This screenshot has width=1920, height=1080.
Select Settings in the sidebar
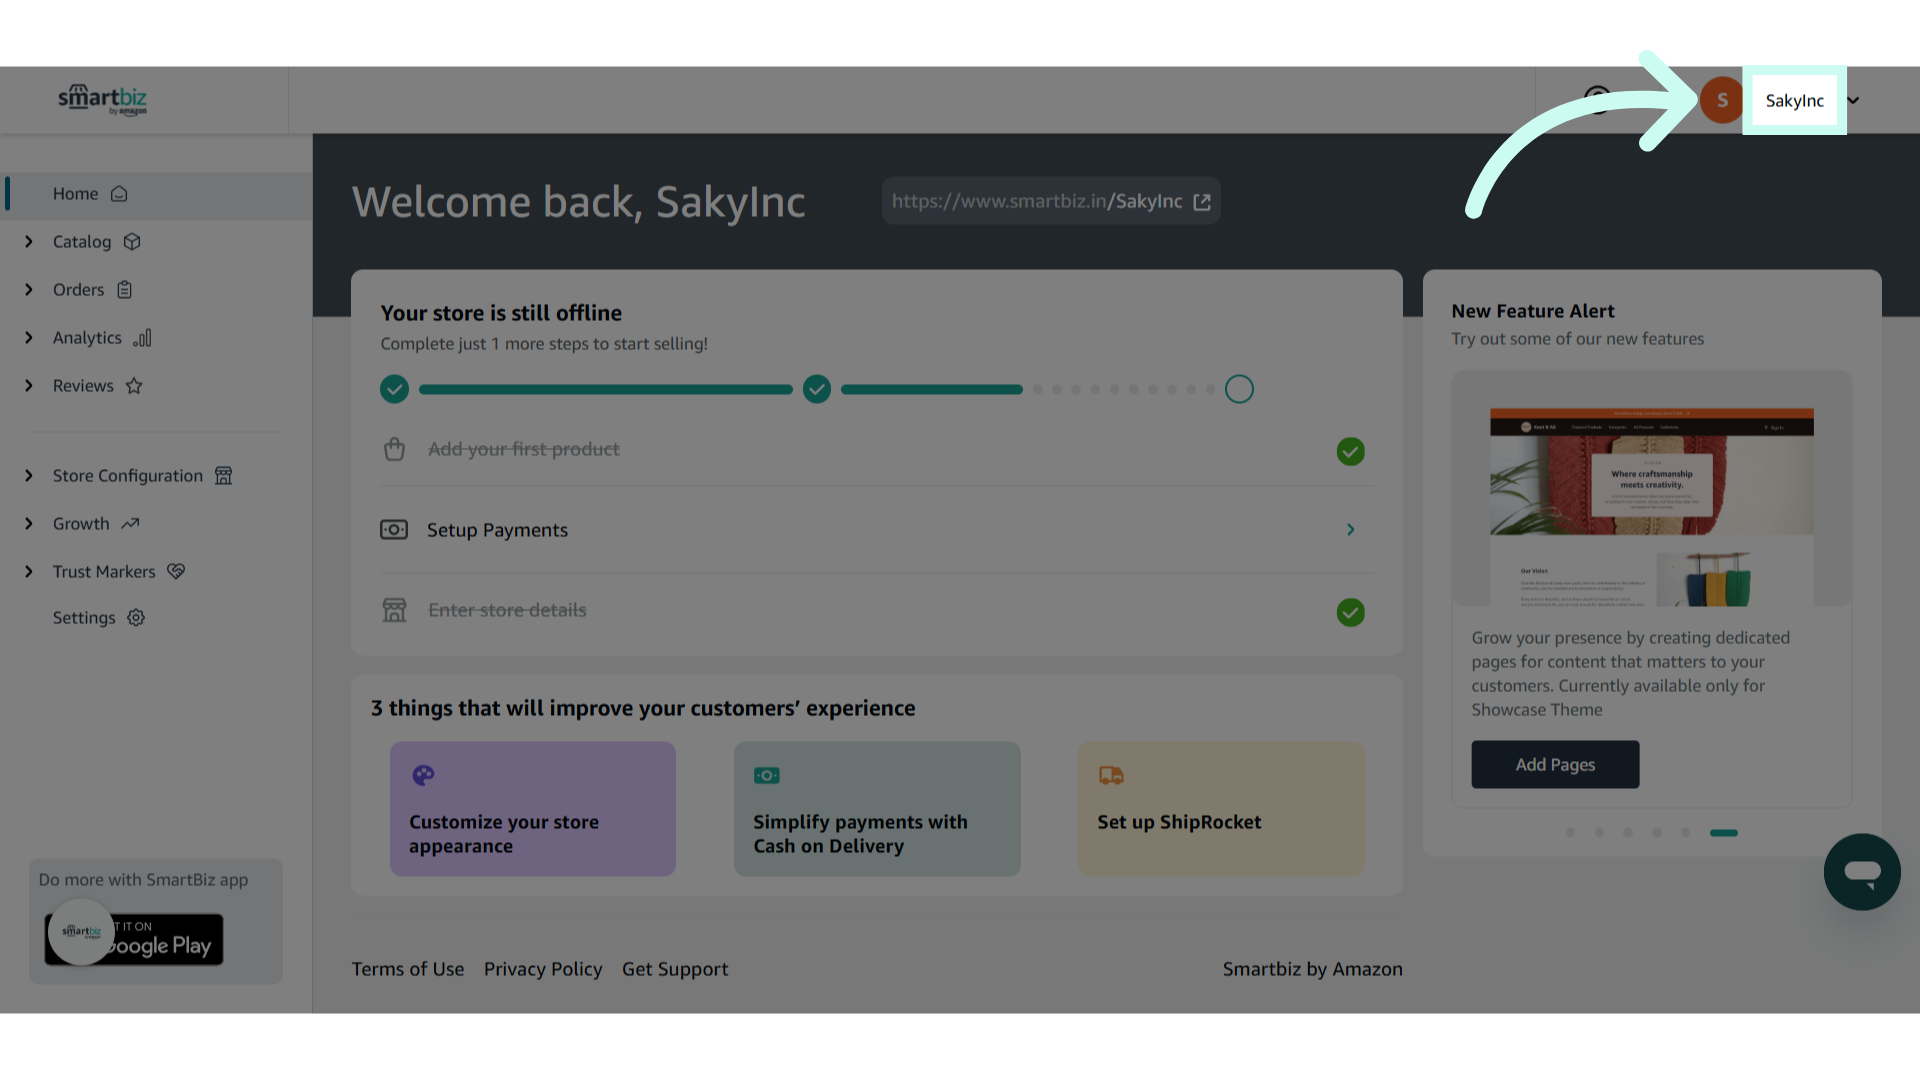pyautogui.click(x=84, y=618)
